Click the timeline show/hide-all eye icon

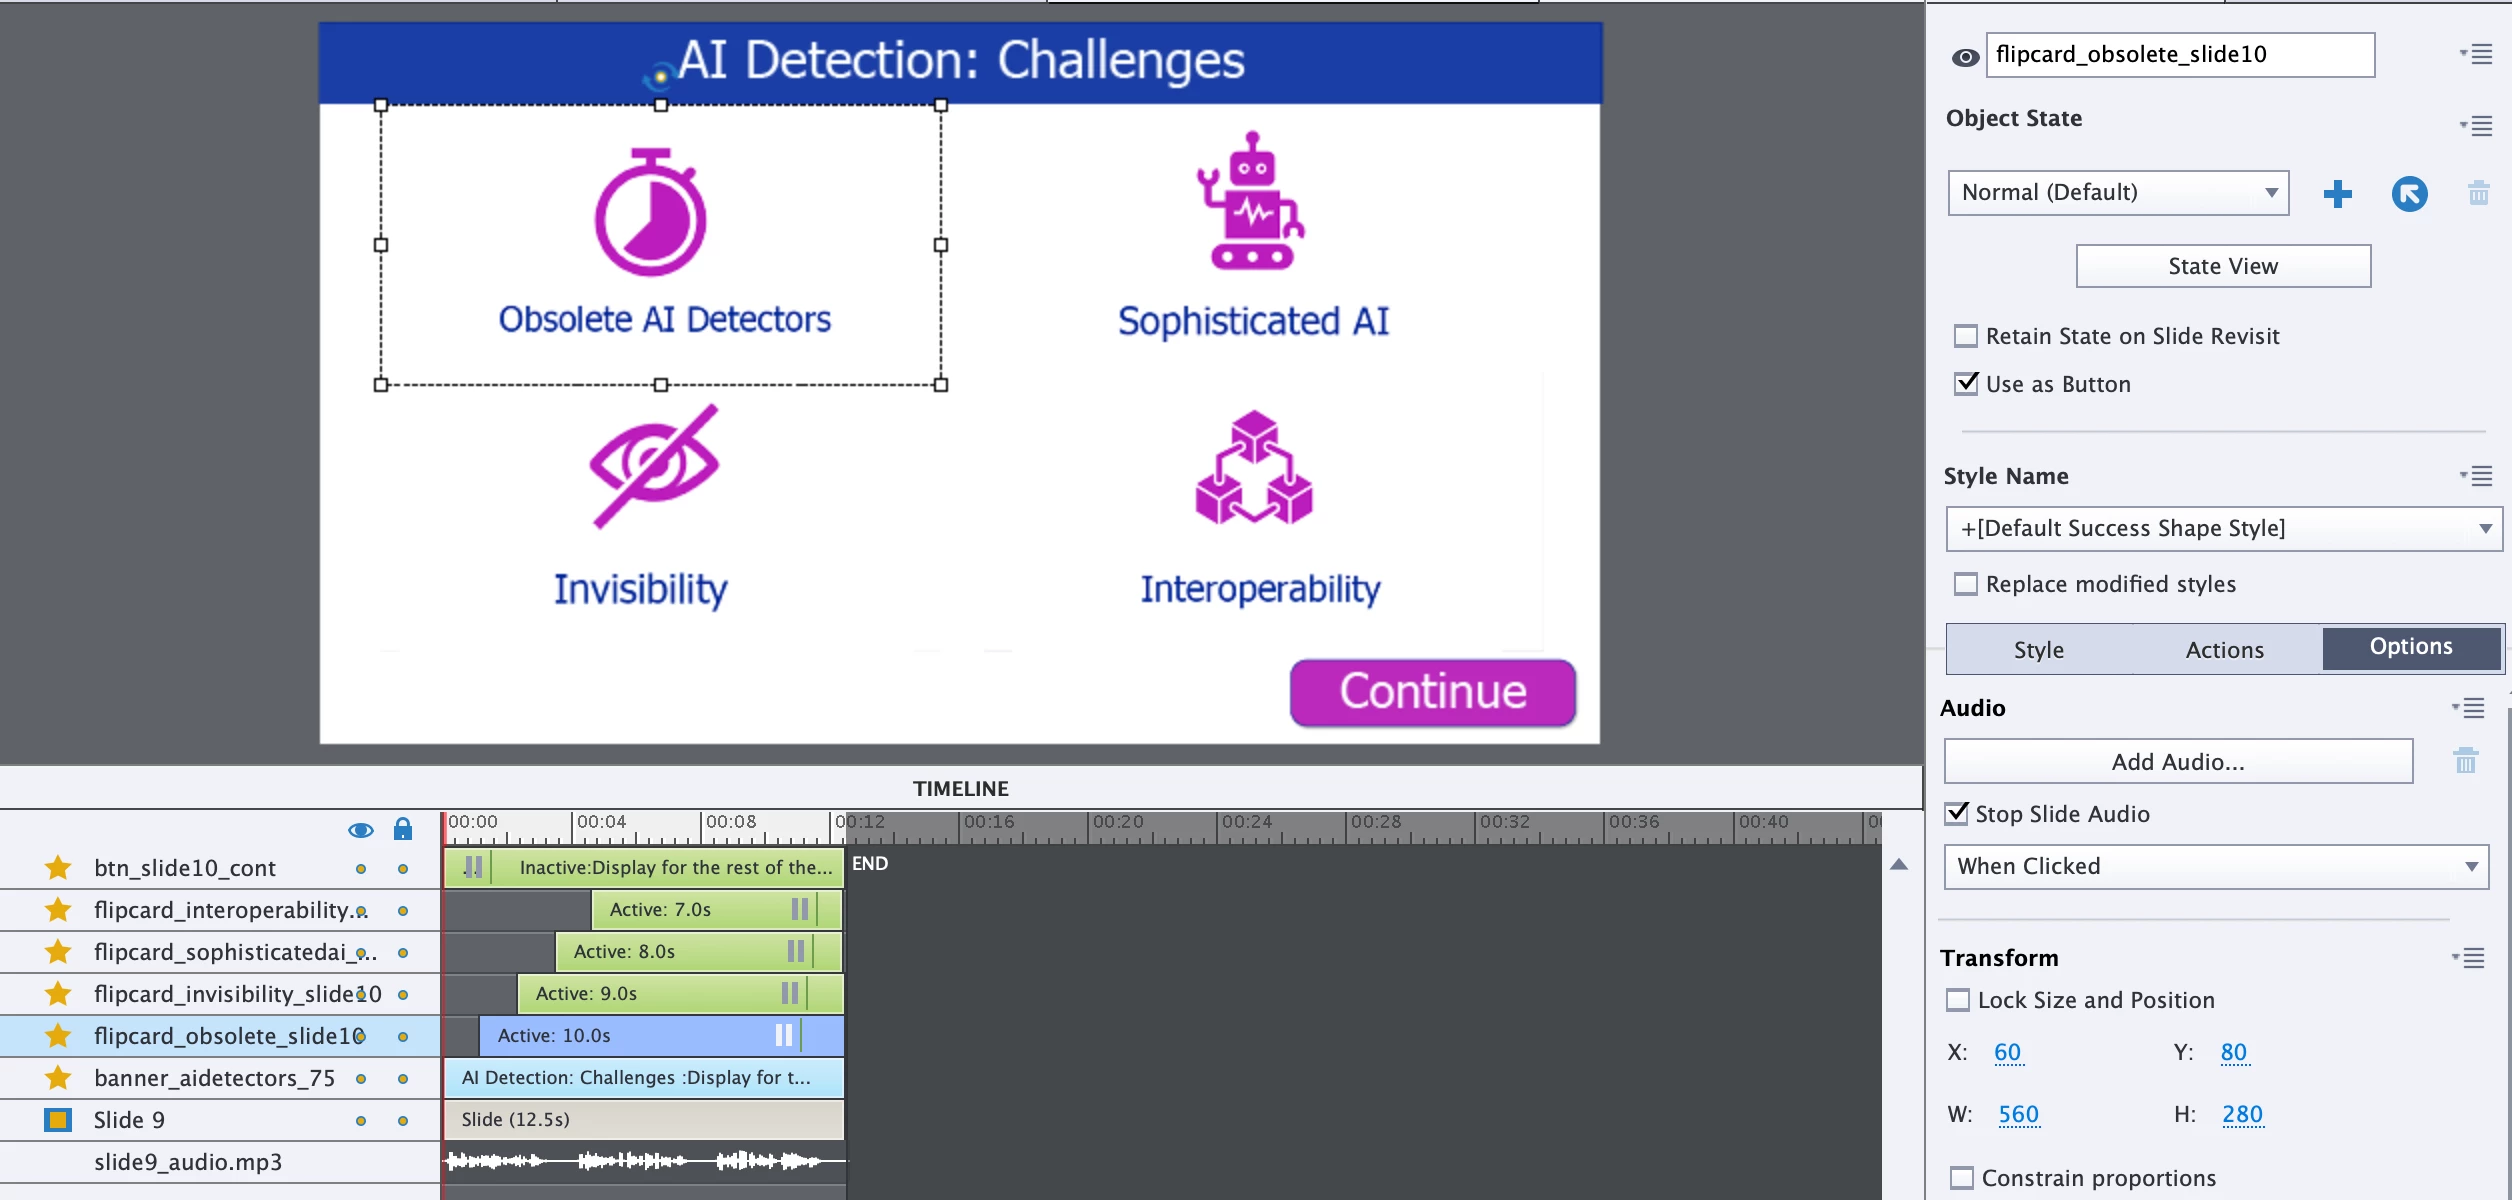(x=360, y=830)
